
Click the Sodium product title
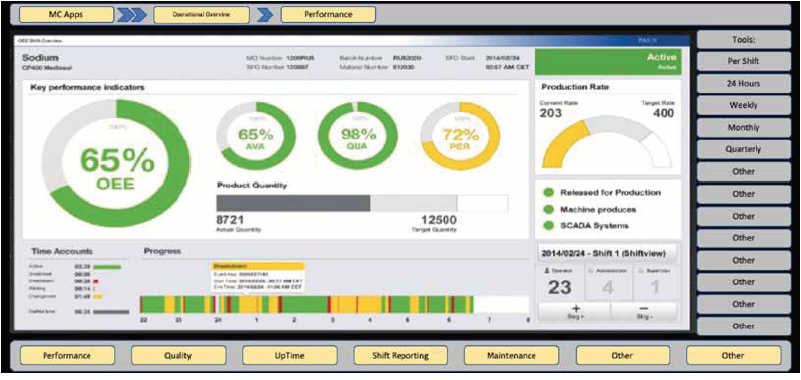coord(40,57)
